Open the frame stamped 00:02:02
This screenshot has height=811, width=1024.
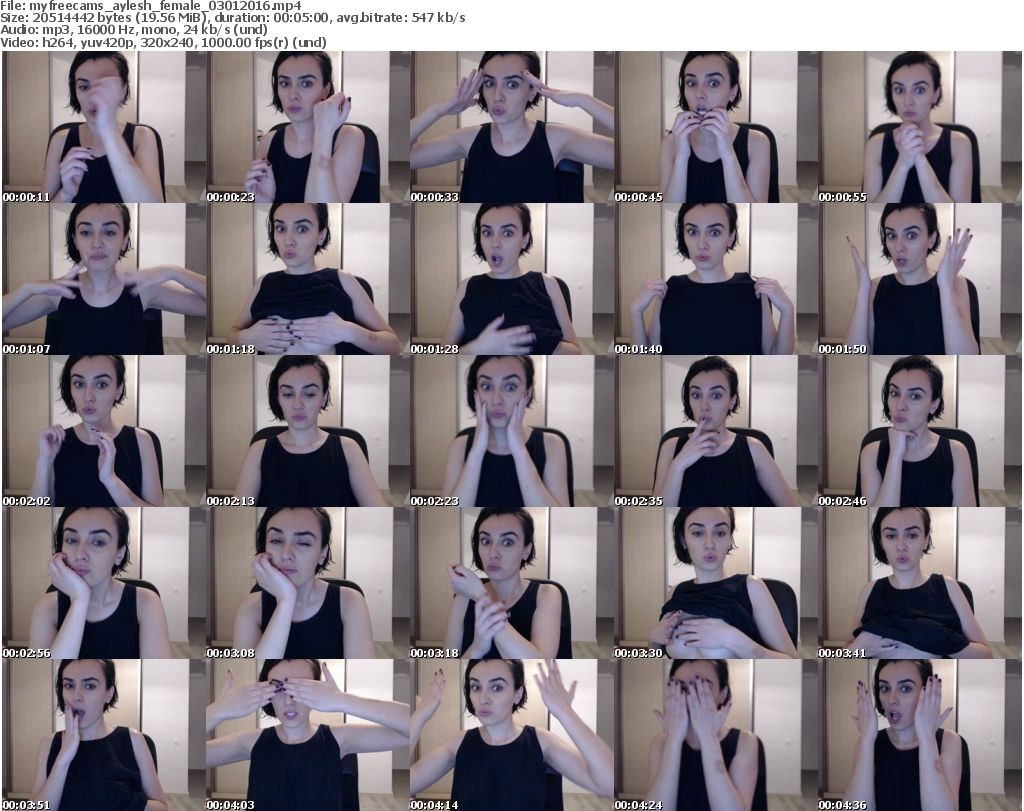104,431
